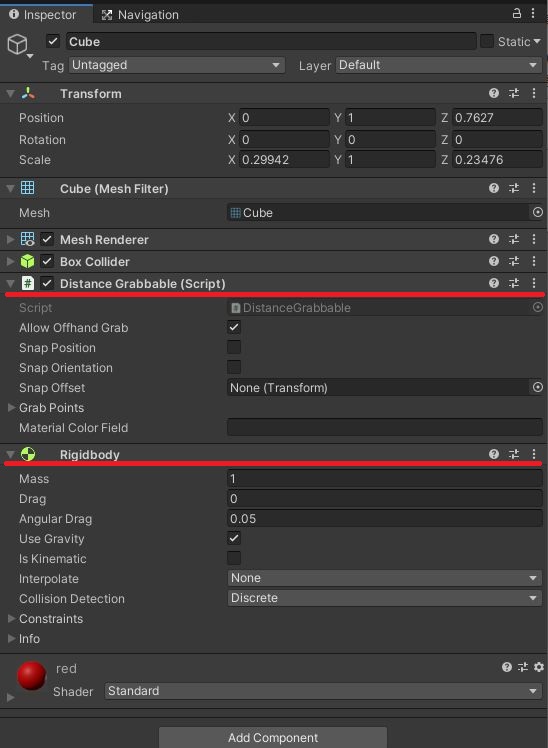
Task: Open Transform component help icon
Action: (x=494, y=93)
